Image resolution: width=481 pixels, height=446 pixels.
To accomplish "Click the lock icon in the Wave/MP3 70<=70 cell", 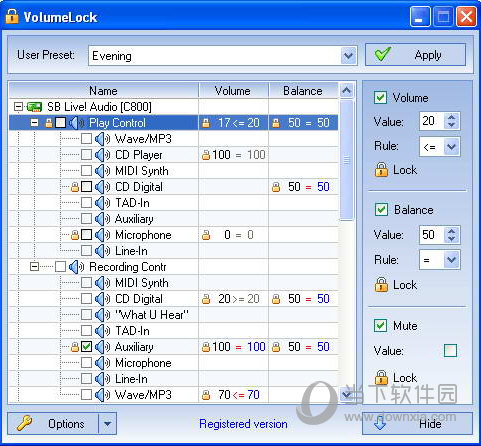I will (x=206, y=395).
